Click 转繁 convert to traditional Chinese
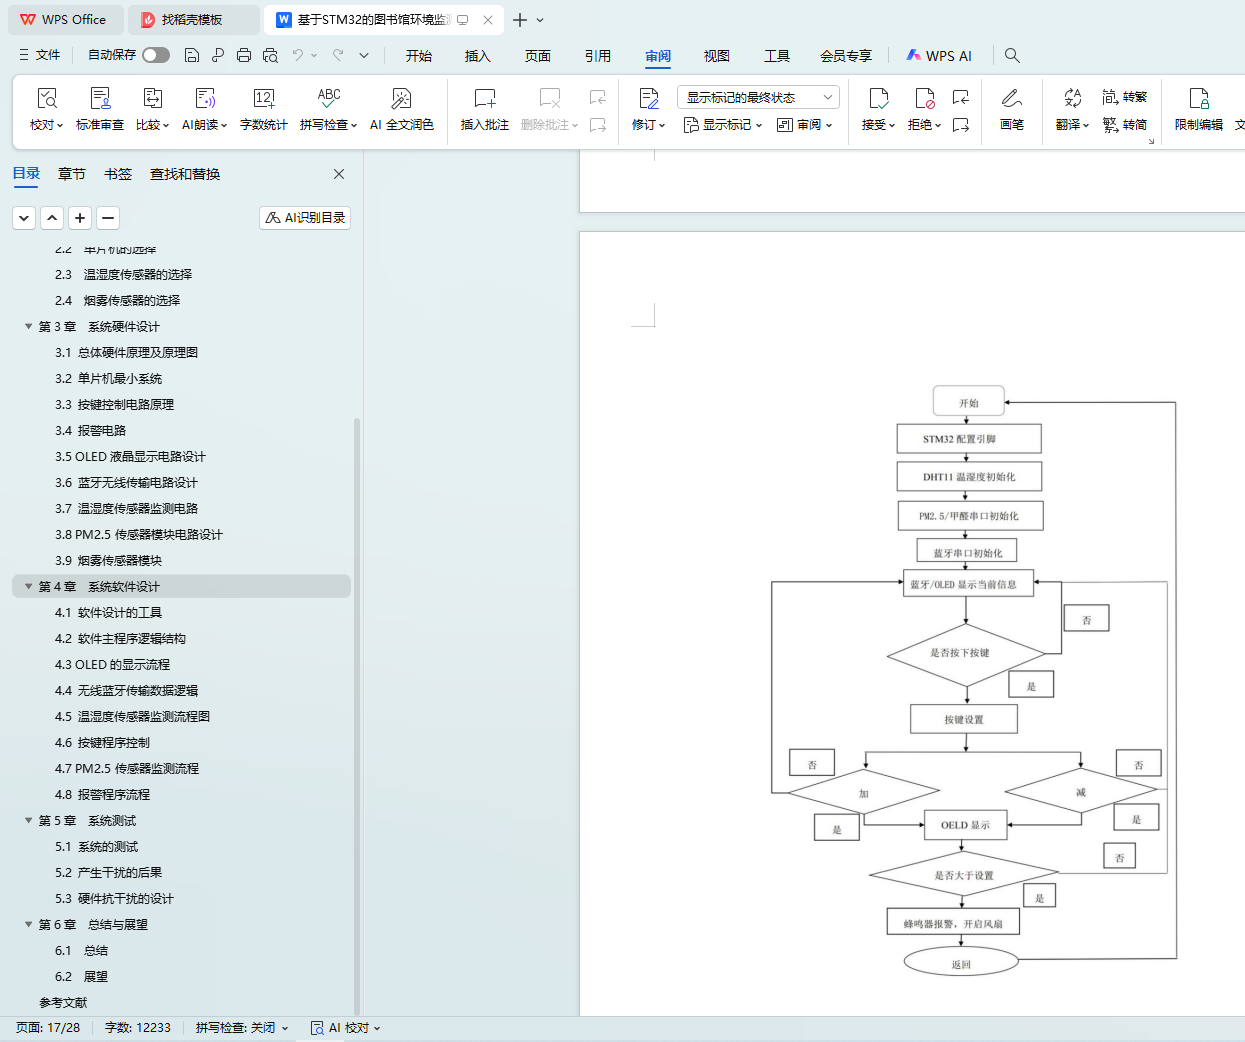1245x1042 pixels. click(x=1125, y=97)
